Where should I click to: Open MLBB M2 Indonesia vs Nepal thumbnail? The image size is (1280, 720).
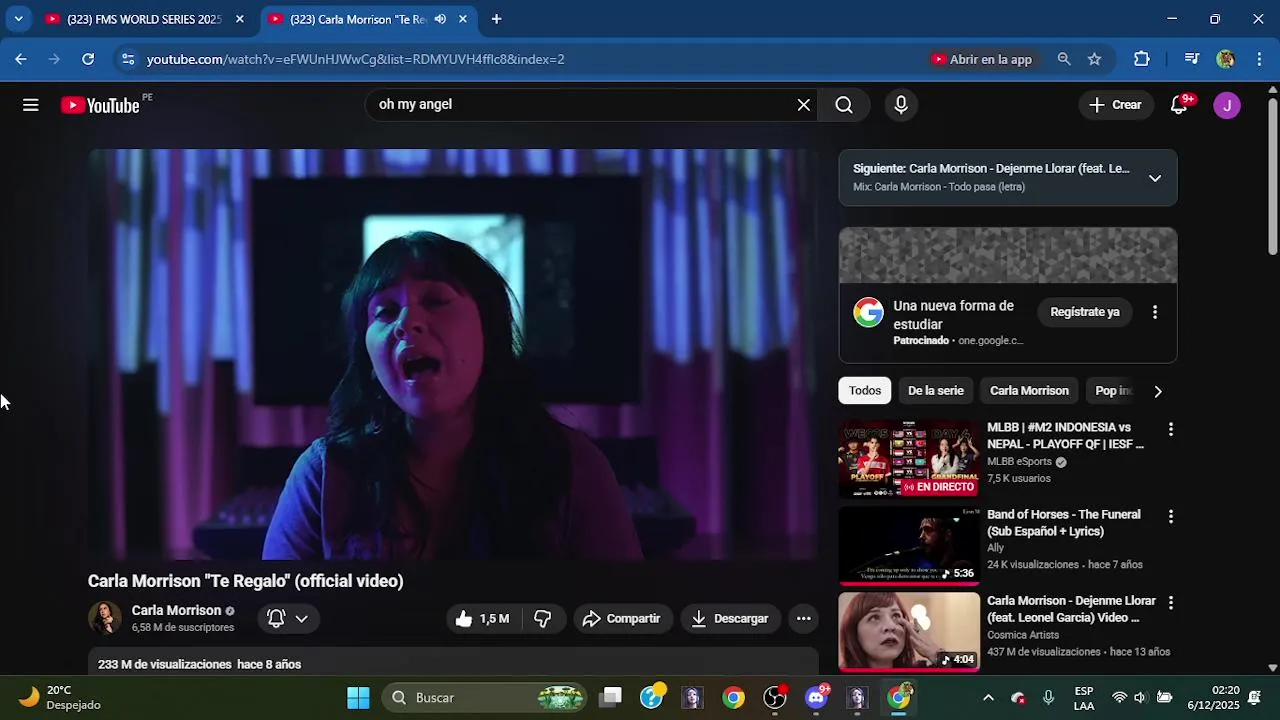[x=909, y=459]
